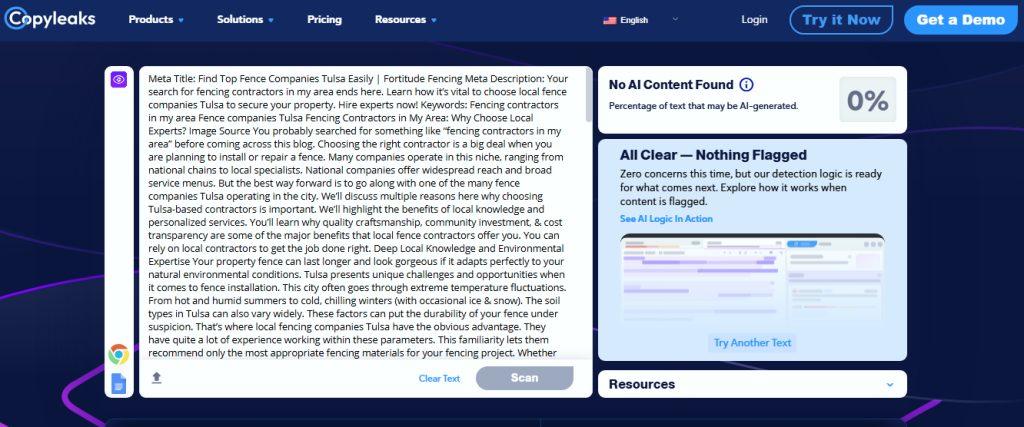Click the Google Docs icon

tap(118, 382)
